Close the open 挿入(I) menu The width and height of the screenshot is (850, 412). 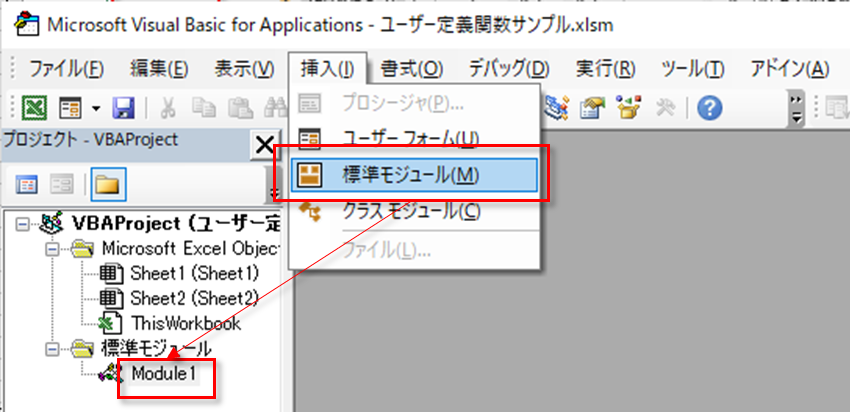pos(328,69)
